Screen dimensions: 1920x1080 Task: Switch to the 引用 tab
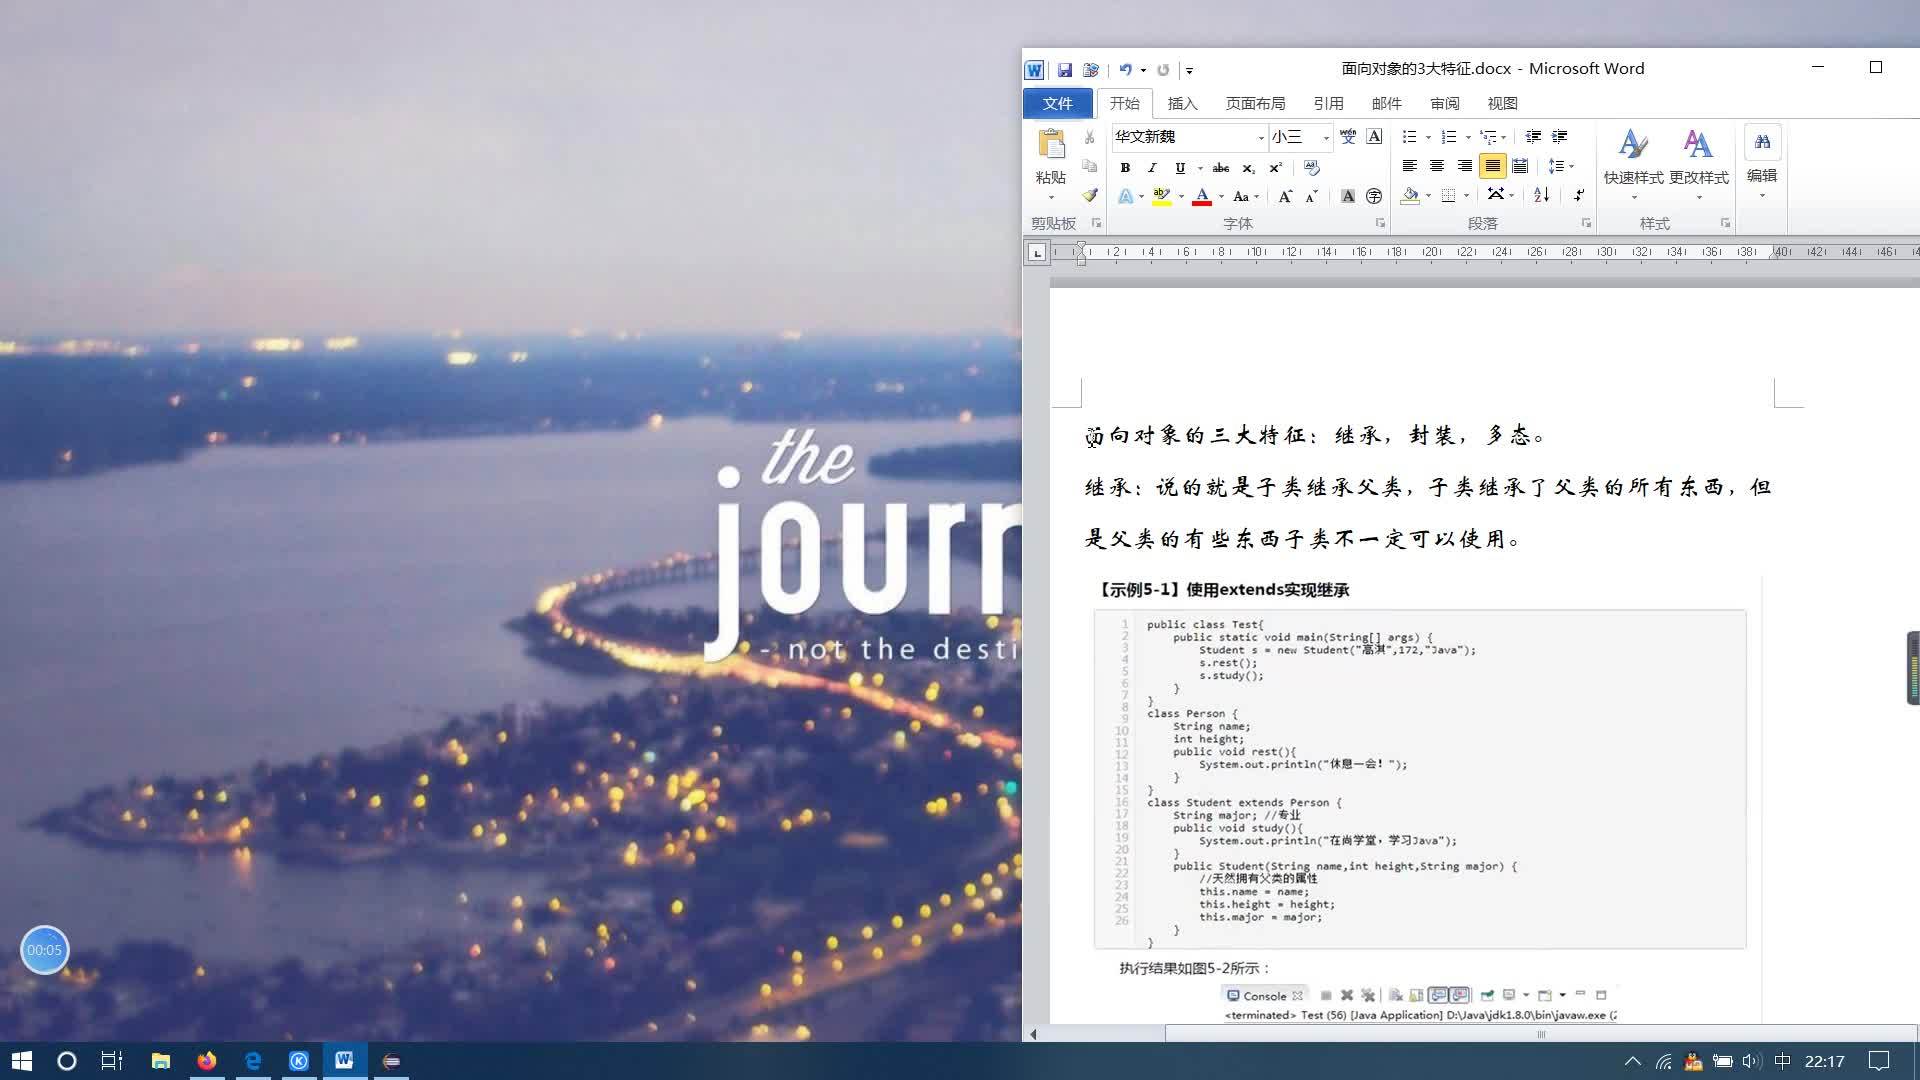point(1328,103)
